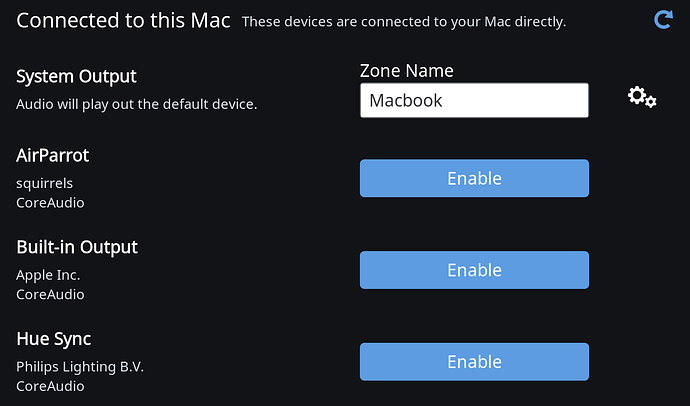Click CoreAudio text under Hue Sync

coord(50,386)
